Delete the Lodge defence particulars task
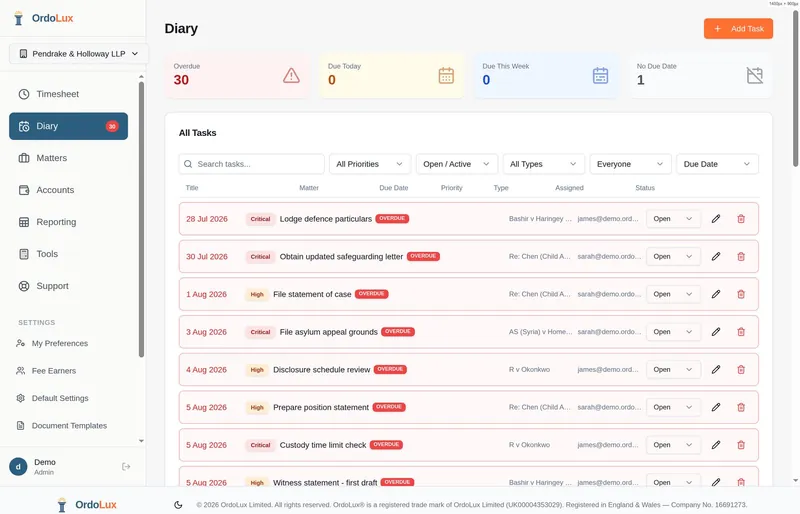 pos(741,218)
